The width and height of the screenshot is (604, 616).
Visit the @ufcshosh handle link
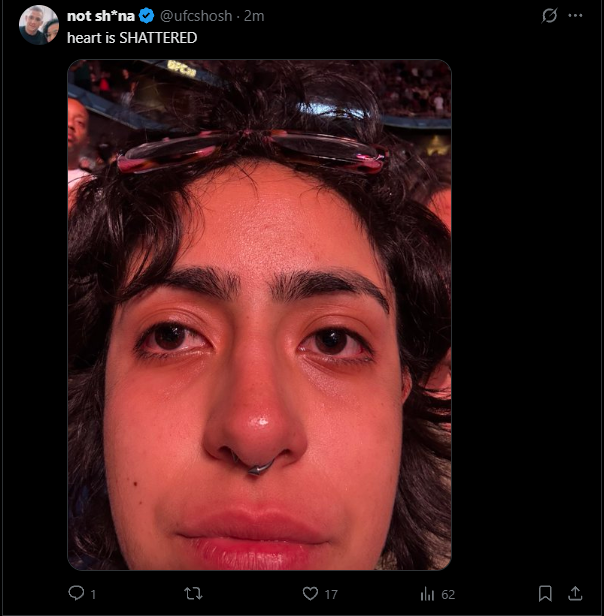point(196,16)
